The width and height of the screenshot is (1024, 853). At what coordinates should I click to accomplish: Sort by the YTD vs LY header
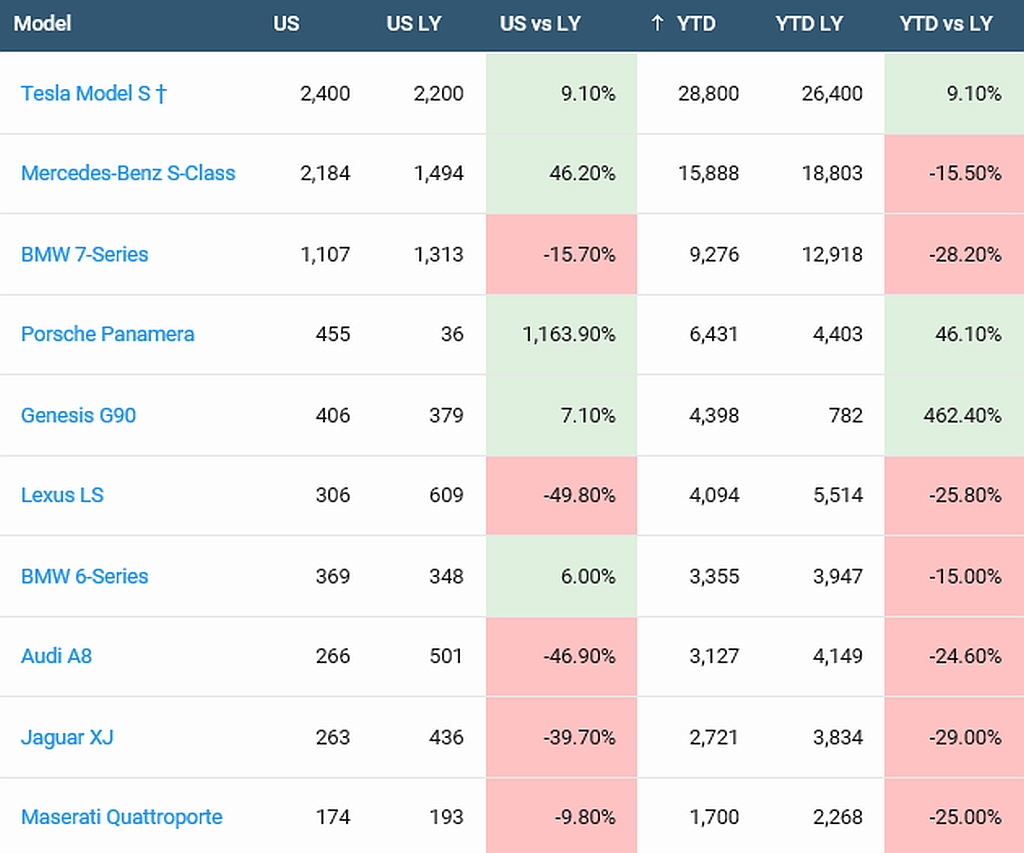click(x=946, y=24)
